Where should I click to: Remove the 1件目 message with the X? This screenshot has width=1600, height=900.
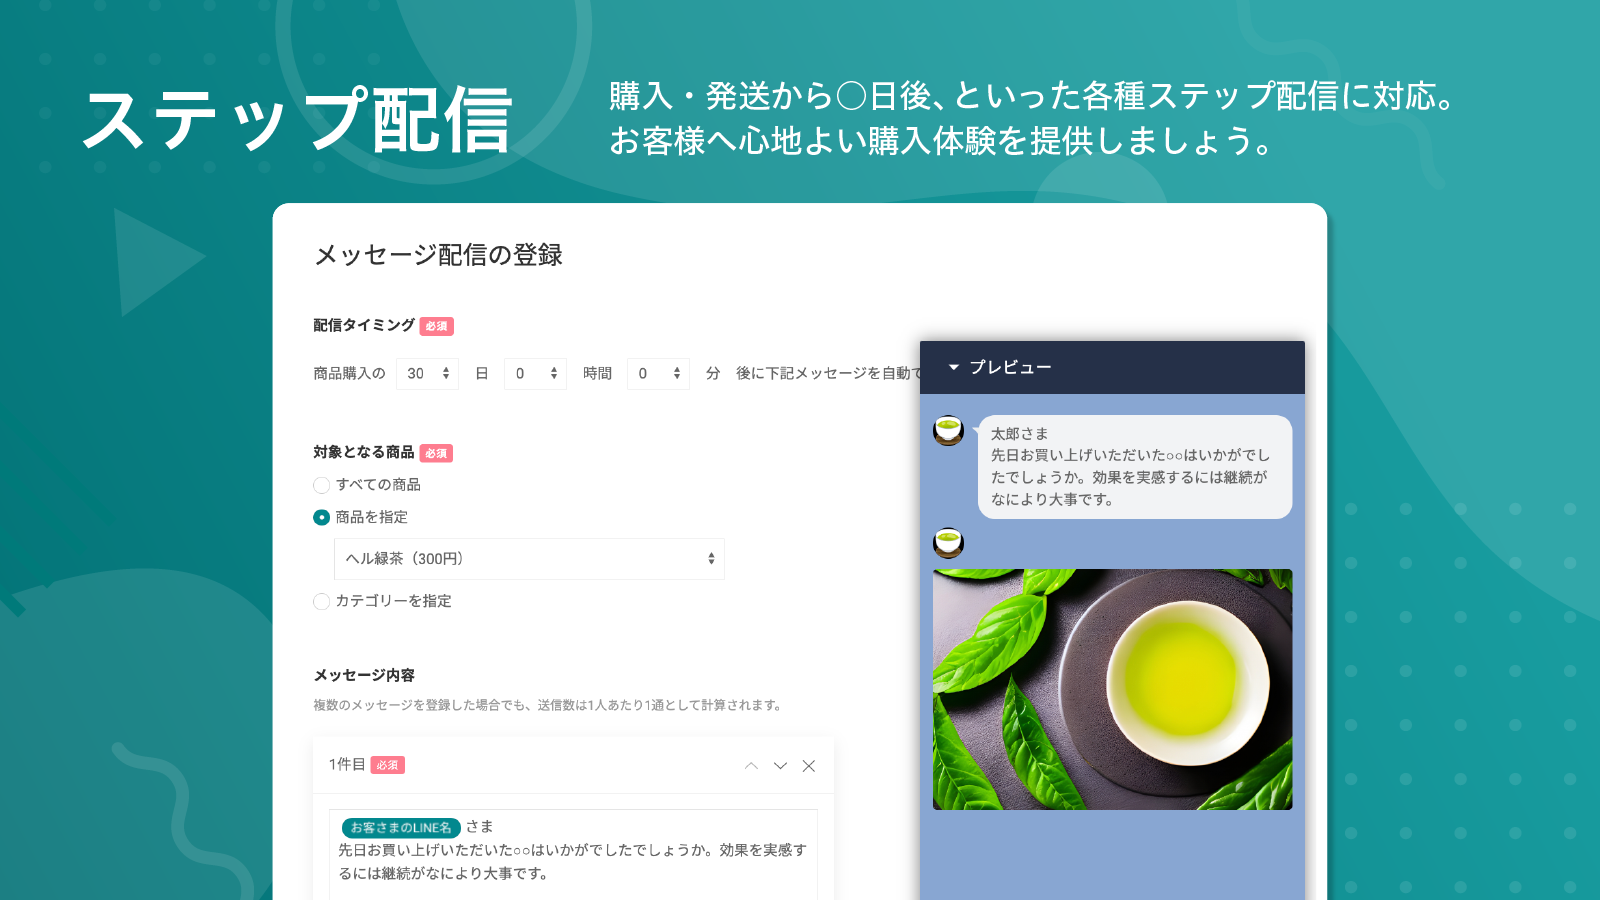point(809,765)
